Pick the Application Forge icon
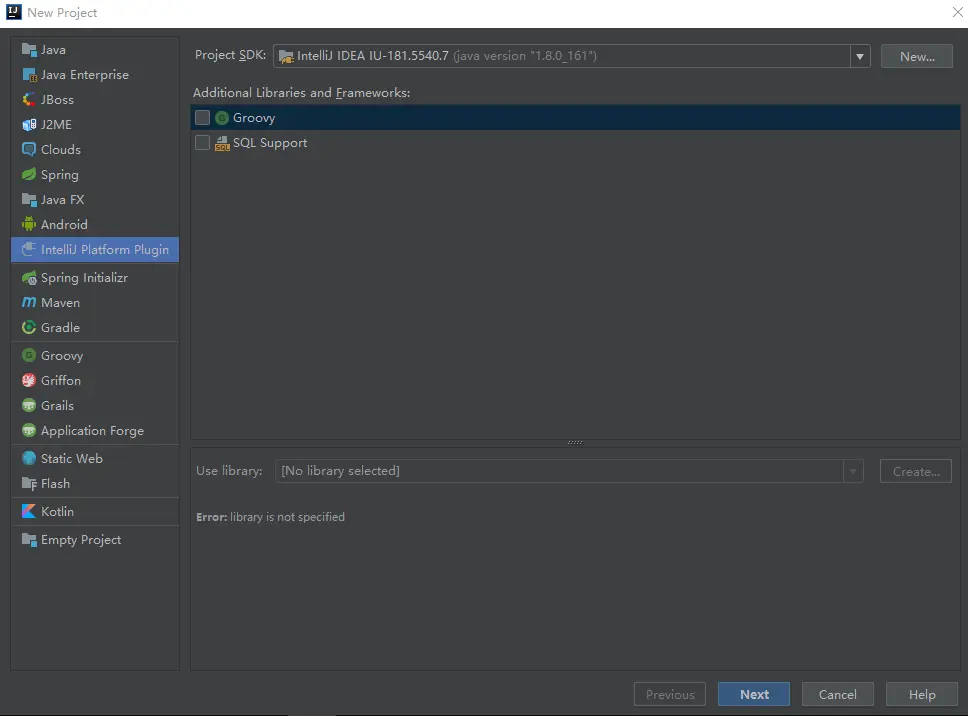Screen dimensions: 968x716 29,431
